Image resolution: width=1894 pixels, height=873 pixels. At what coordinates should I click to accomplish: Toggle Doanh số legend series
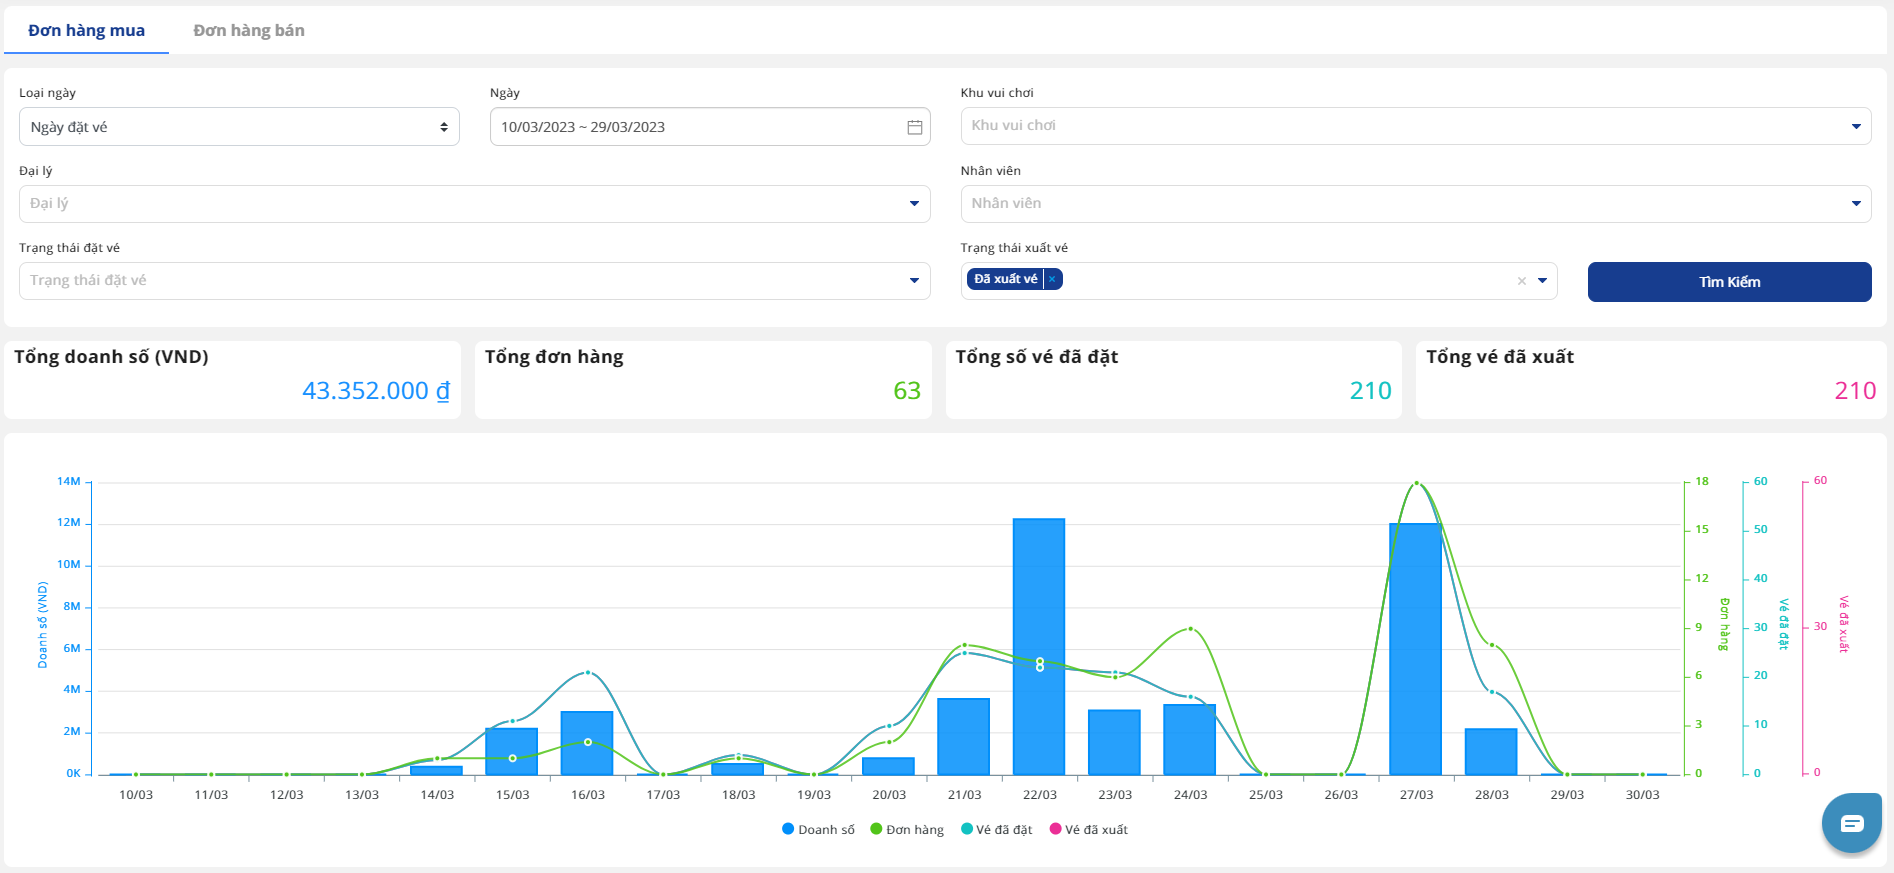click(x=818, y=830)
